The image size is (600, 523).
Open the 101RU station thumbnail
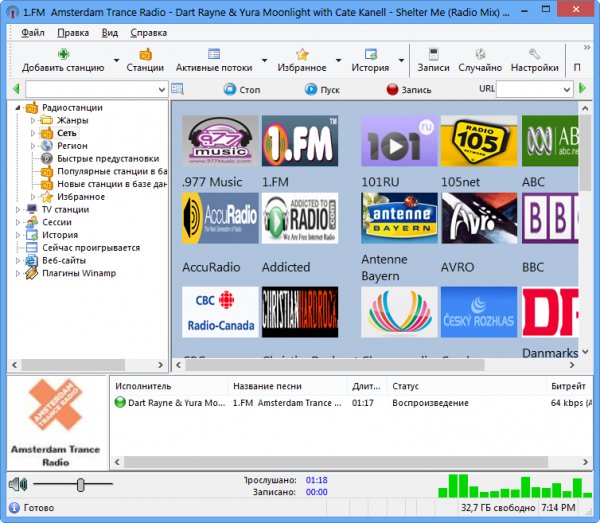click(x=399, y=141)
